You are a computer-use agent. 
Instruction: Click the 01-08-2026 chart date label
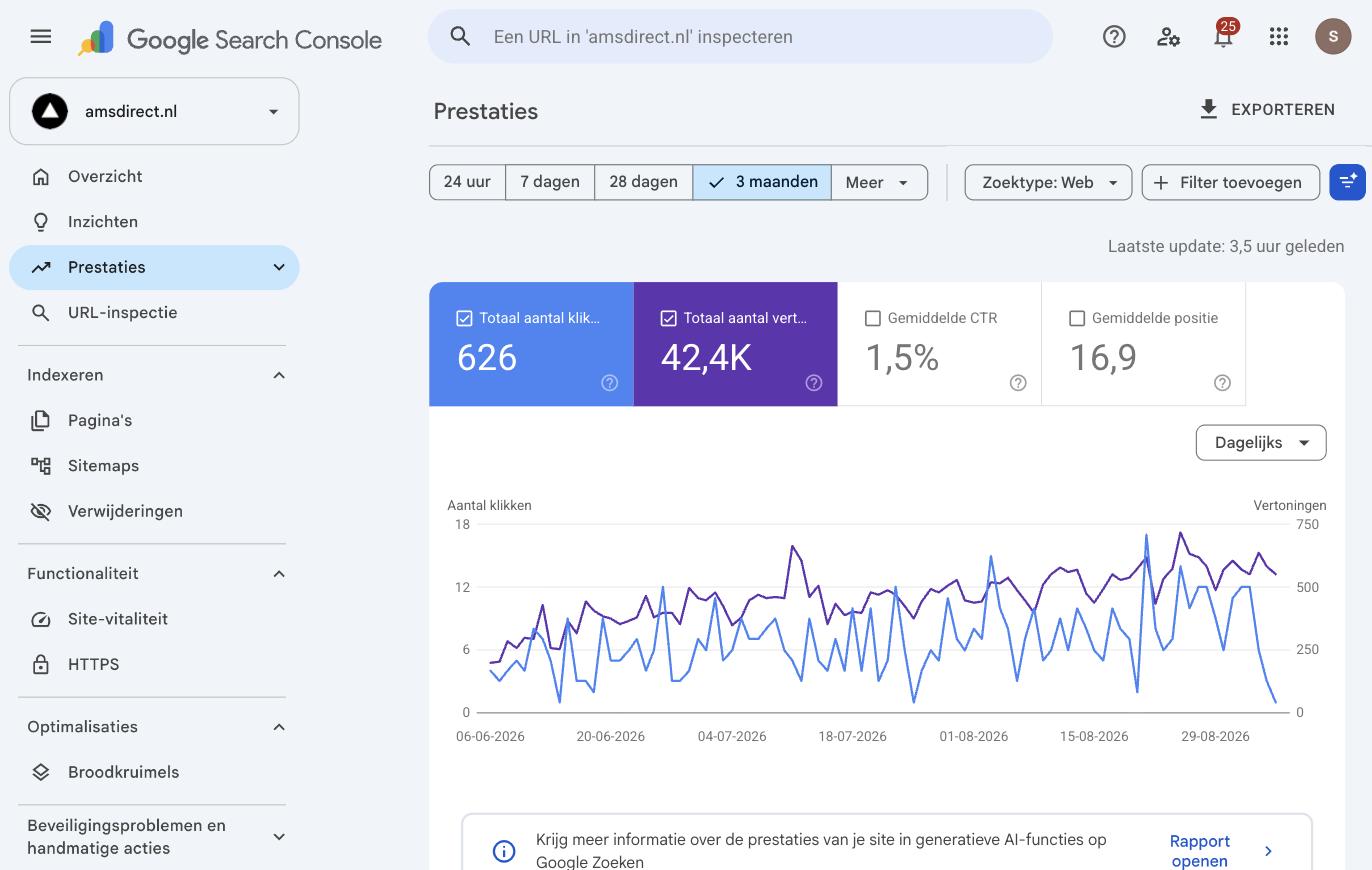point(973,736)
